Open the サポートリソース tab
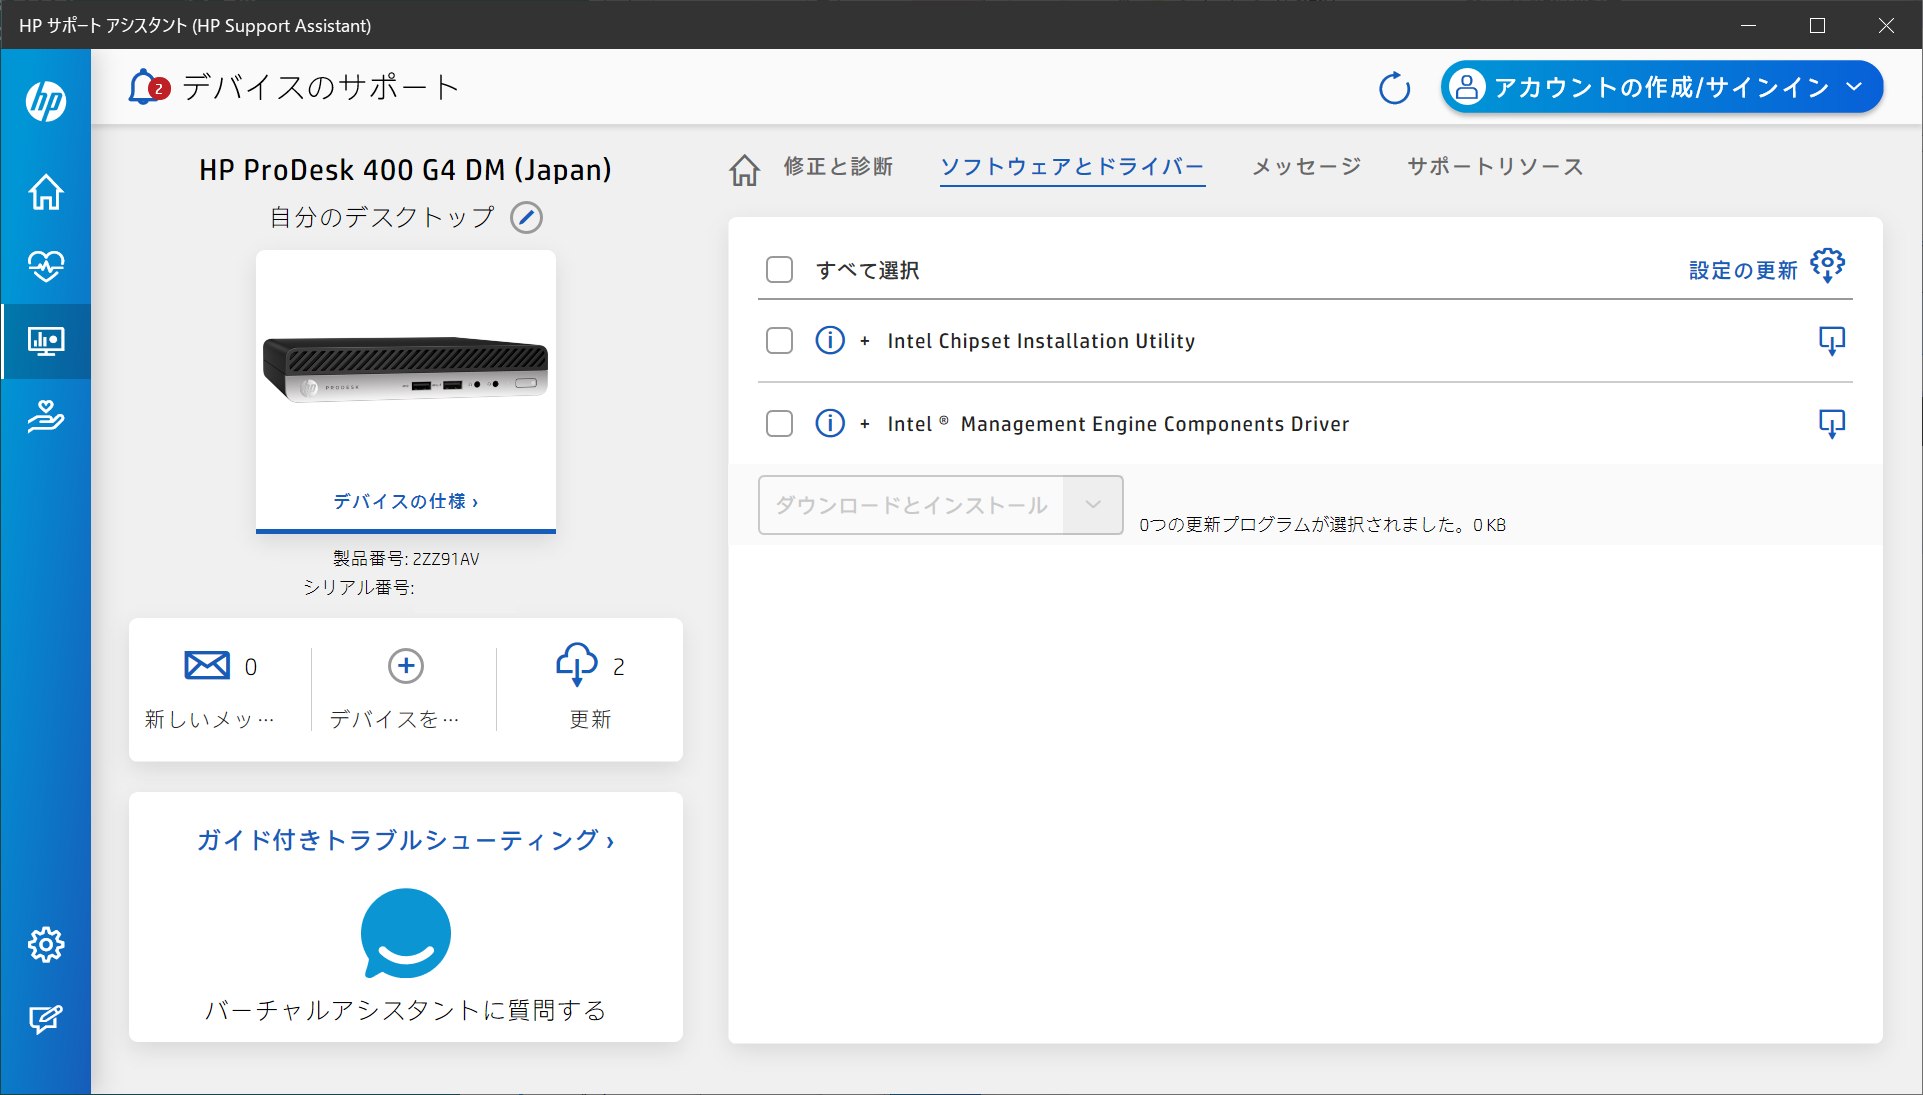The image size is (1923, 1095). click(x=1495, y=167)
